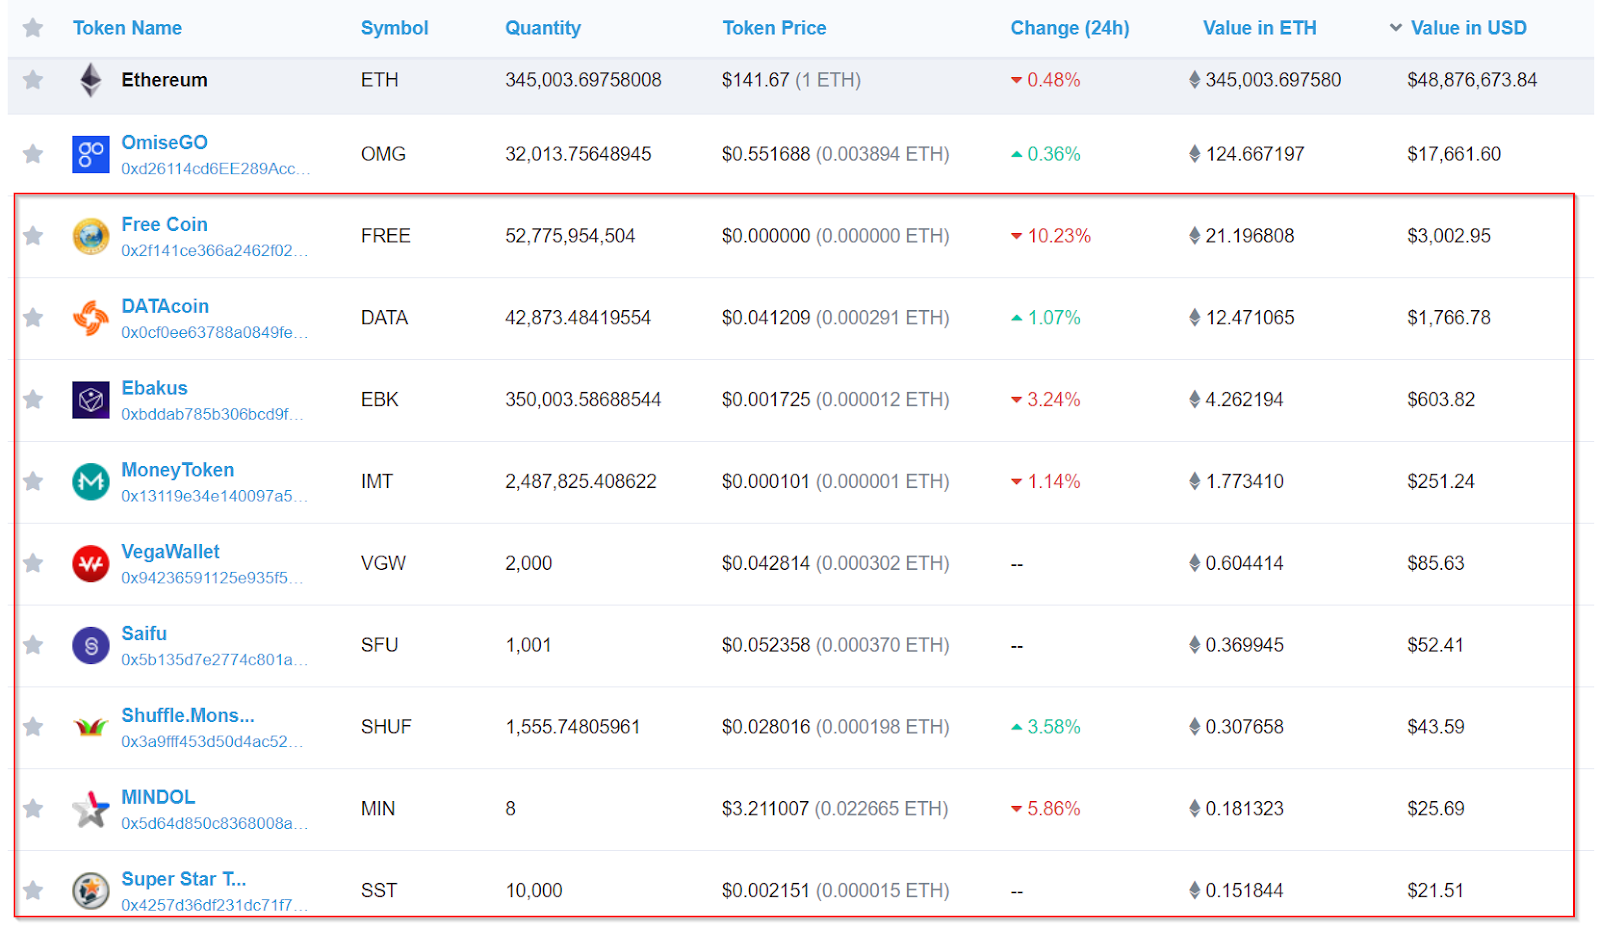Open the Ebakus token link
Screen dimensions: 1600x930
[154, 388]
